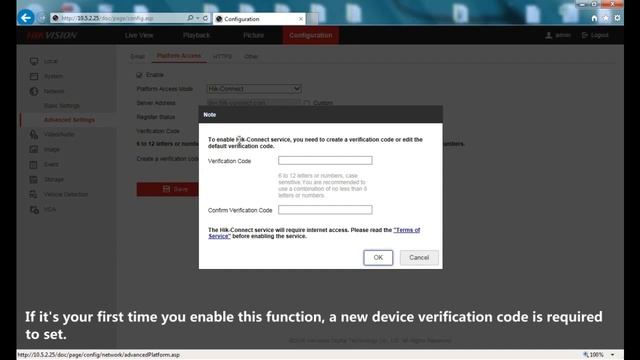
Task: Click the red Save button
Action: [x=168, y=189]
